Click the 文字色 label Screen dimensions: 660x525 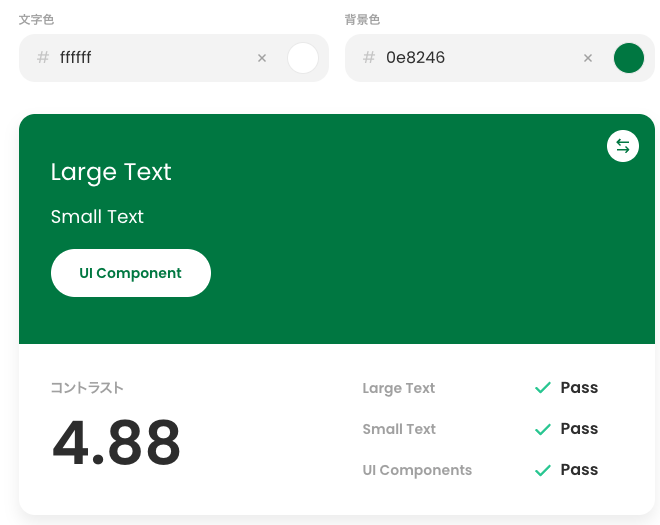pyautogui.click(x=36, y=19)
